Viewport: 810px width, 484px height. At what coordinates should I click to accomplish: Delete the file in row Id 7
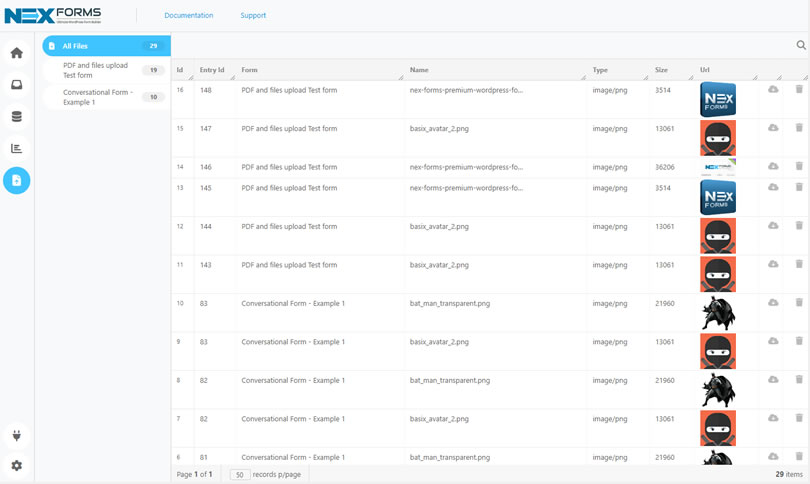(x=799, y=418)
